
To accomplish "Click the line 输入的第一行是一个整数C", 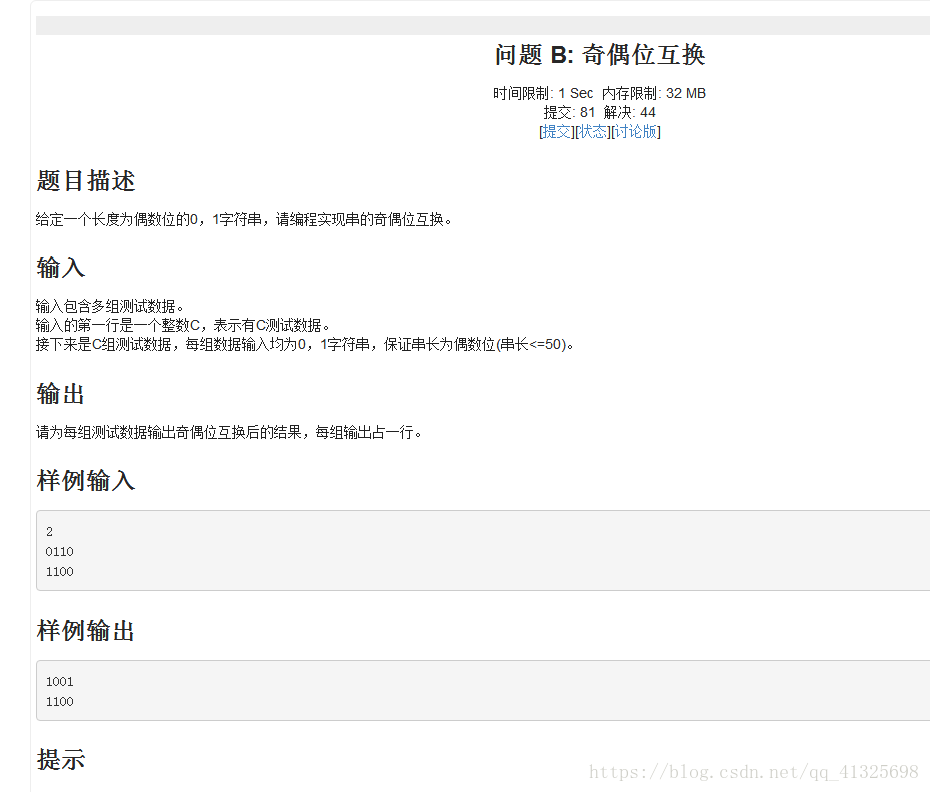I will tap(183, 326).
